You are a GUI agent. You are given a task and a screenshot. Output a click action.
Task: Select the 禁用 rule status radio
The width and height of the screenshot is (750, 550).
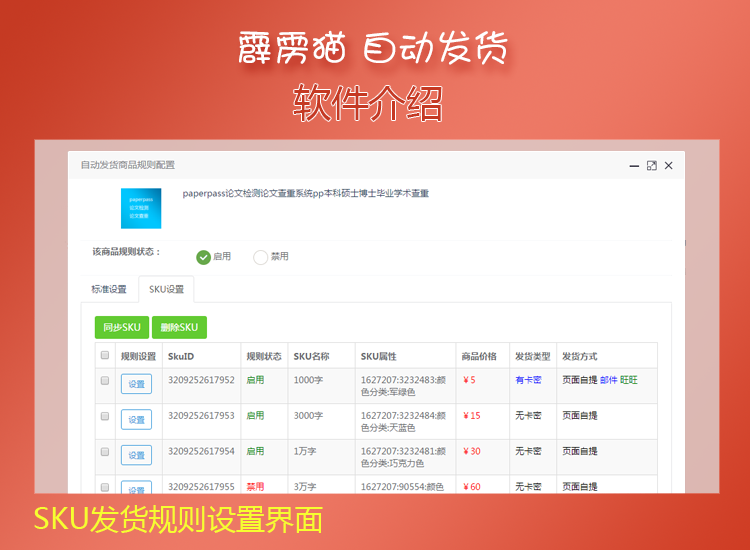point(260,257)
